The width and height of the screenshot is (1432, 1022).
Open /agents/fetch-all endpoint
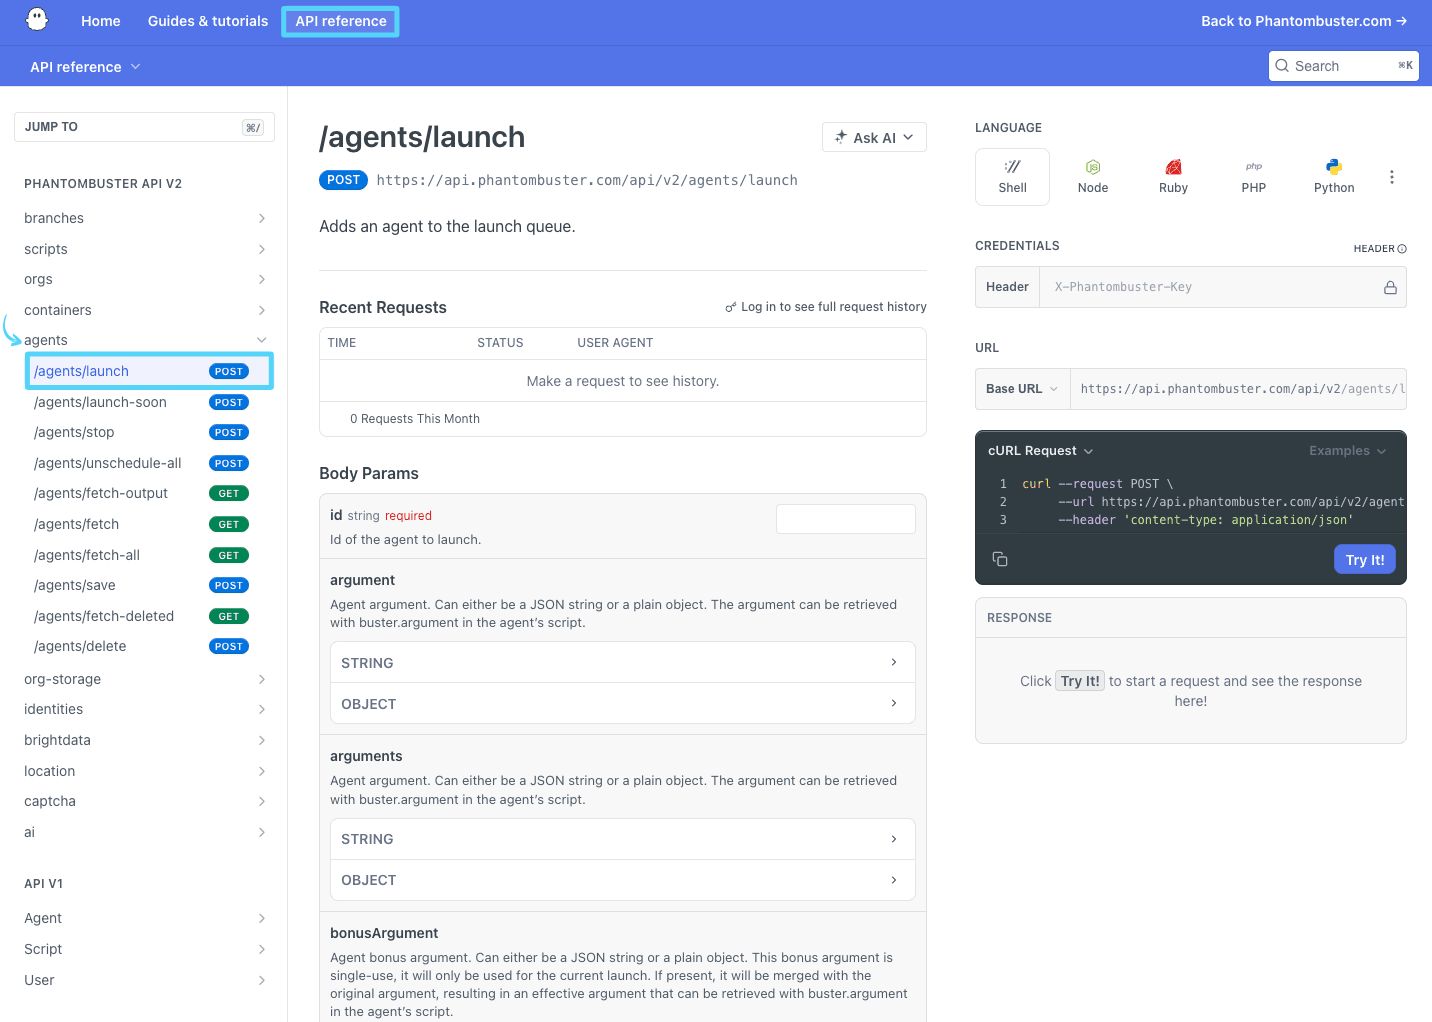(x=149, y=555)
